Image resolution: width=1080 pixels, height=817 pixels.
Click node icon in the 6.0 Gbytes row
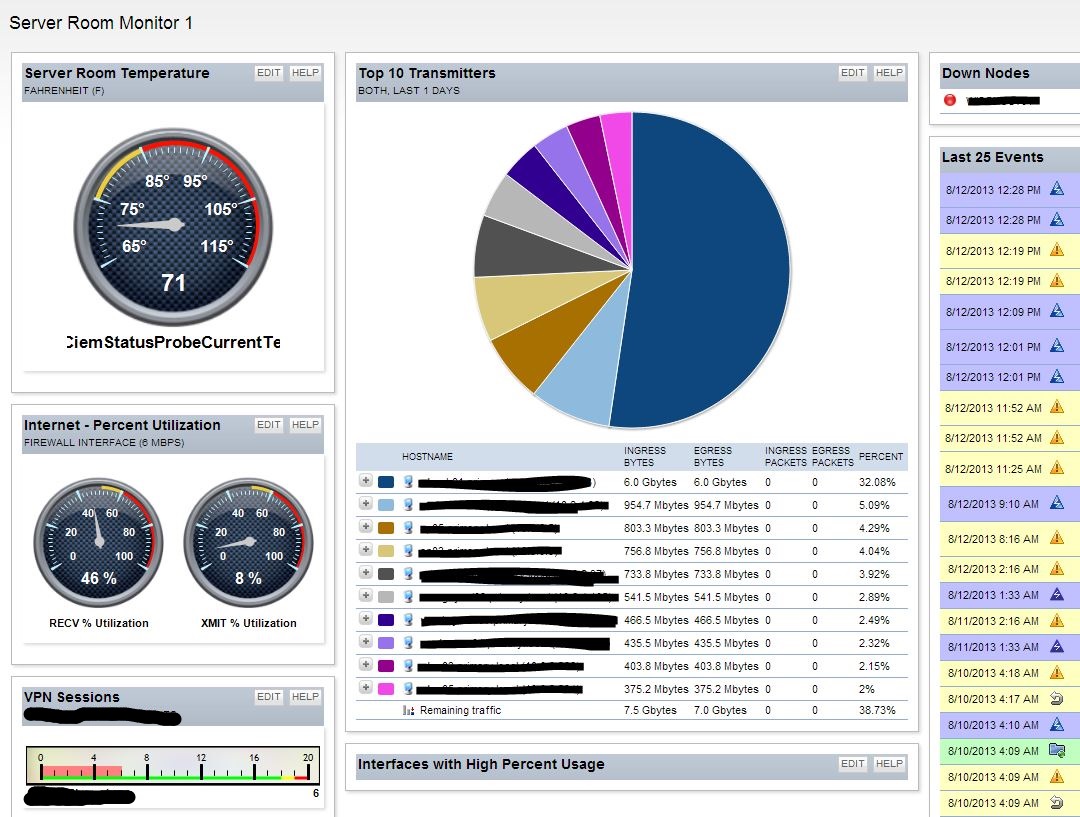(x=408, y=482)
